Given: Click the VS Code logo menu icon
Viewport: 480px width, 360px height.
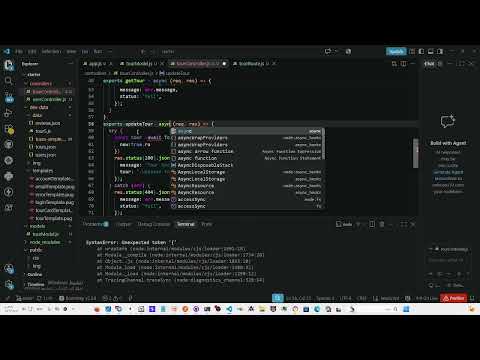Looking at the screenshot, I should [x=7, y=51].
